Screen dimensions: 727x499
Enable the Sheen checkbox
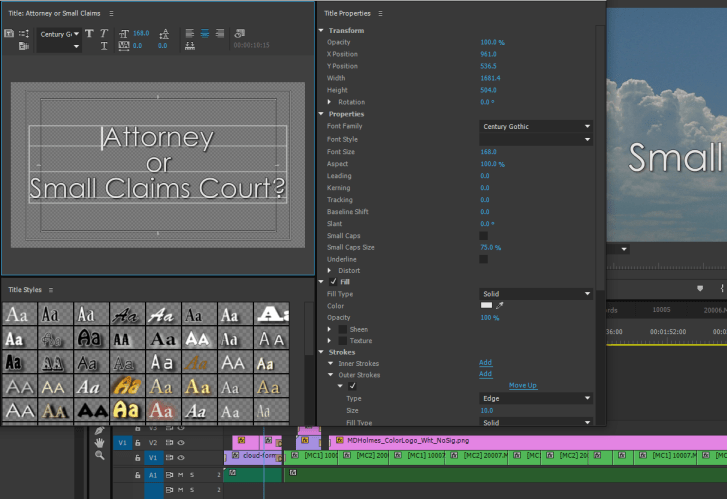coord(343,329)
